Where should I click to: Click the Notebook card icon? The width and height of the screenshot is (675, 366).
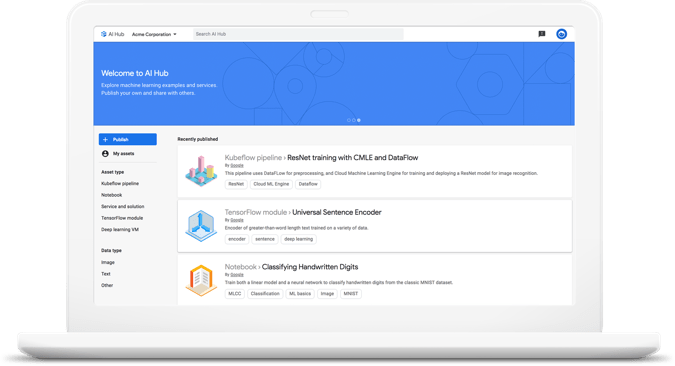201,280
